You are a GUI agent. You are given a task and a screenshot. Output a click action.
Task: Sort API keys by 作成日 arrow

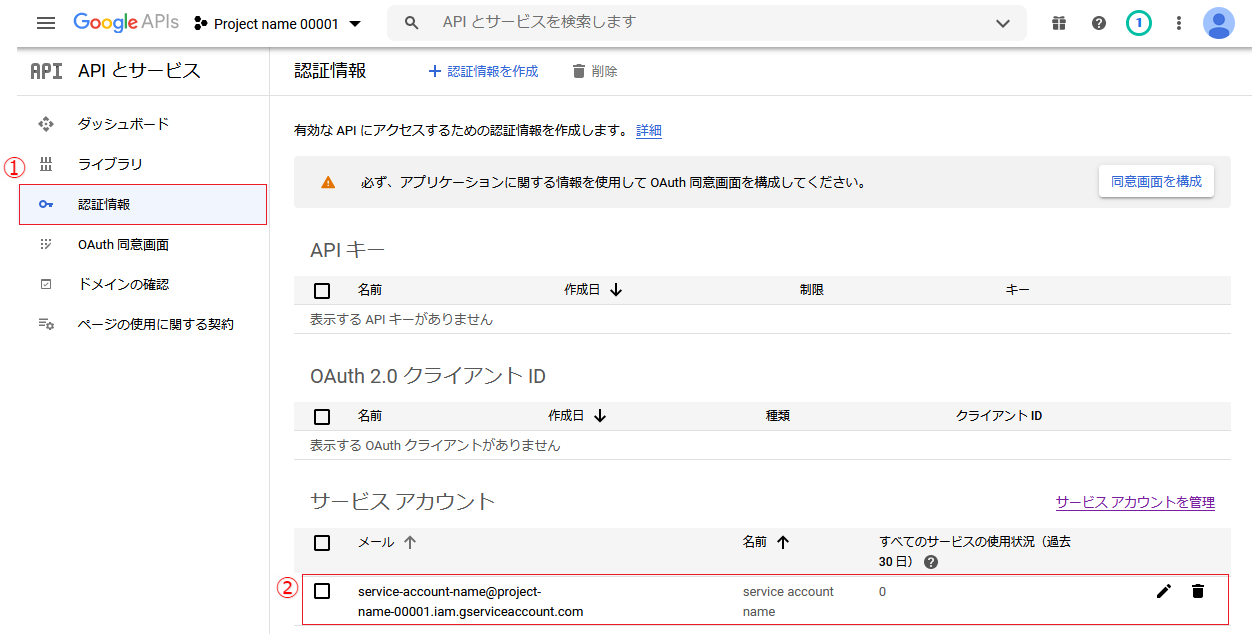[x=616, y=290]
